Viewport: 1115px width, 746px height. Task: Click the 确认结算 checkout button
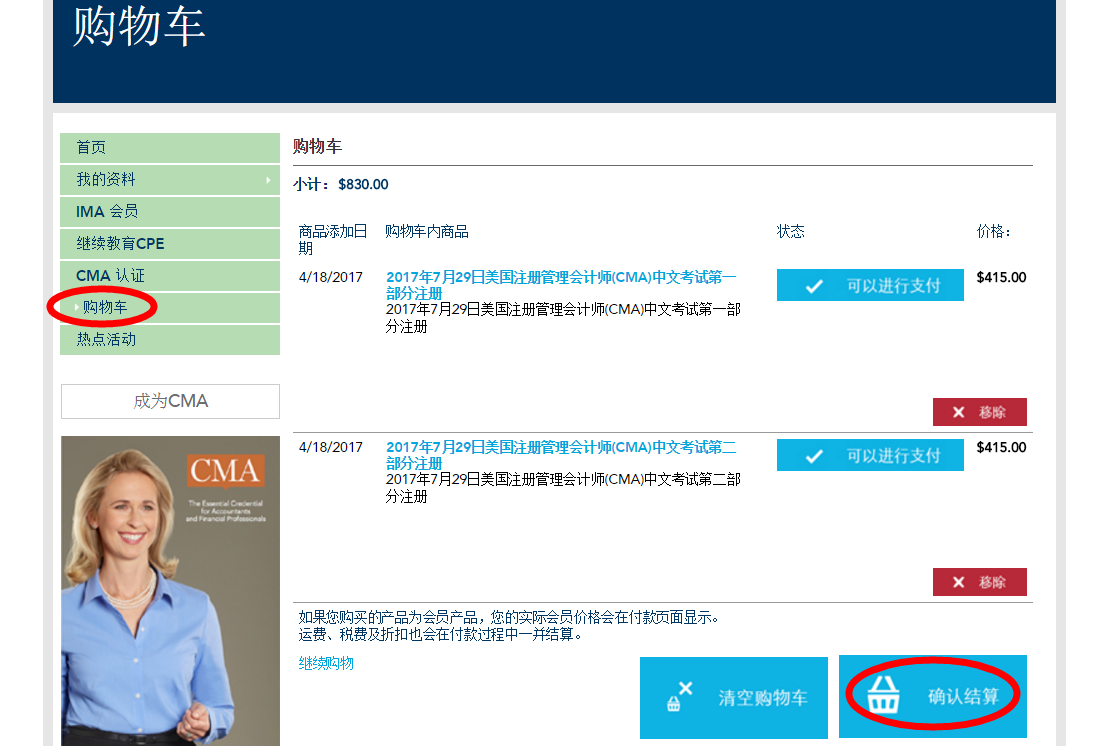(933, 696)
